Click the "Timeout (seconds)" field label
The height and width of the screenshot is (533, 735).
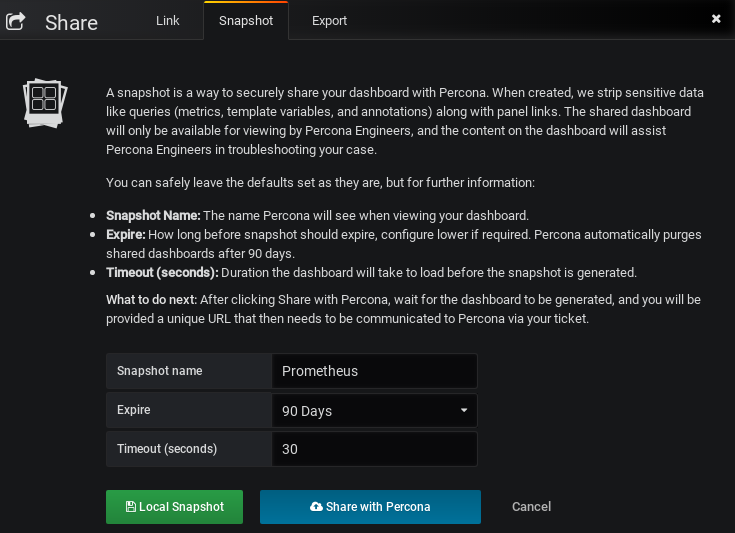pyautogui.click(x=167, y=449)
